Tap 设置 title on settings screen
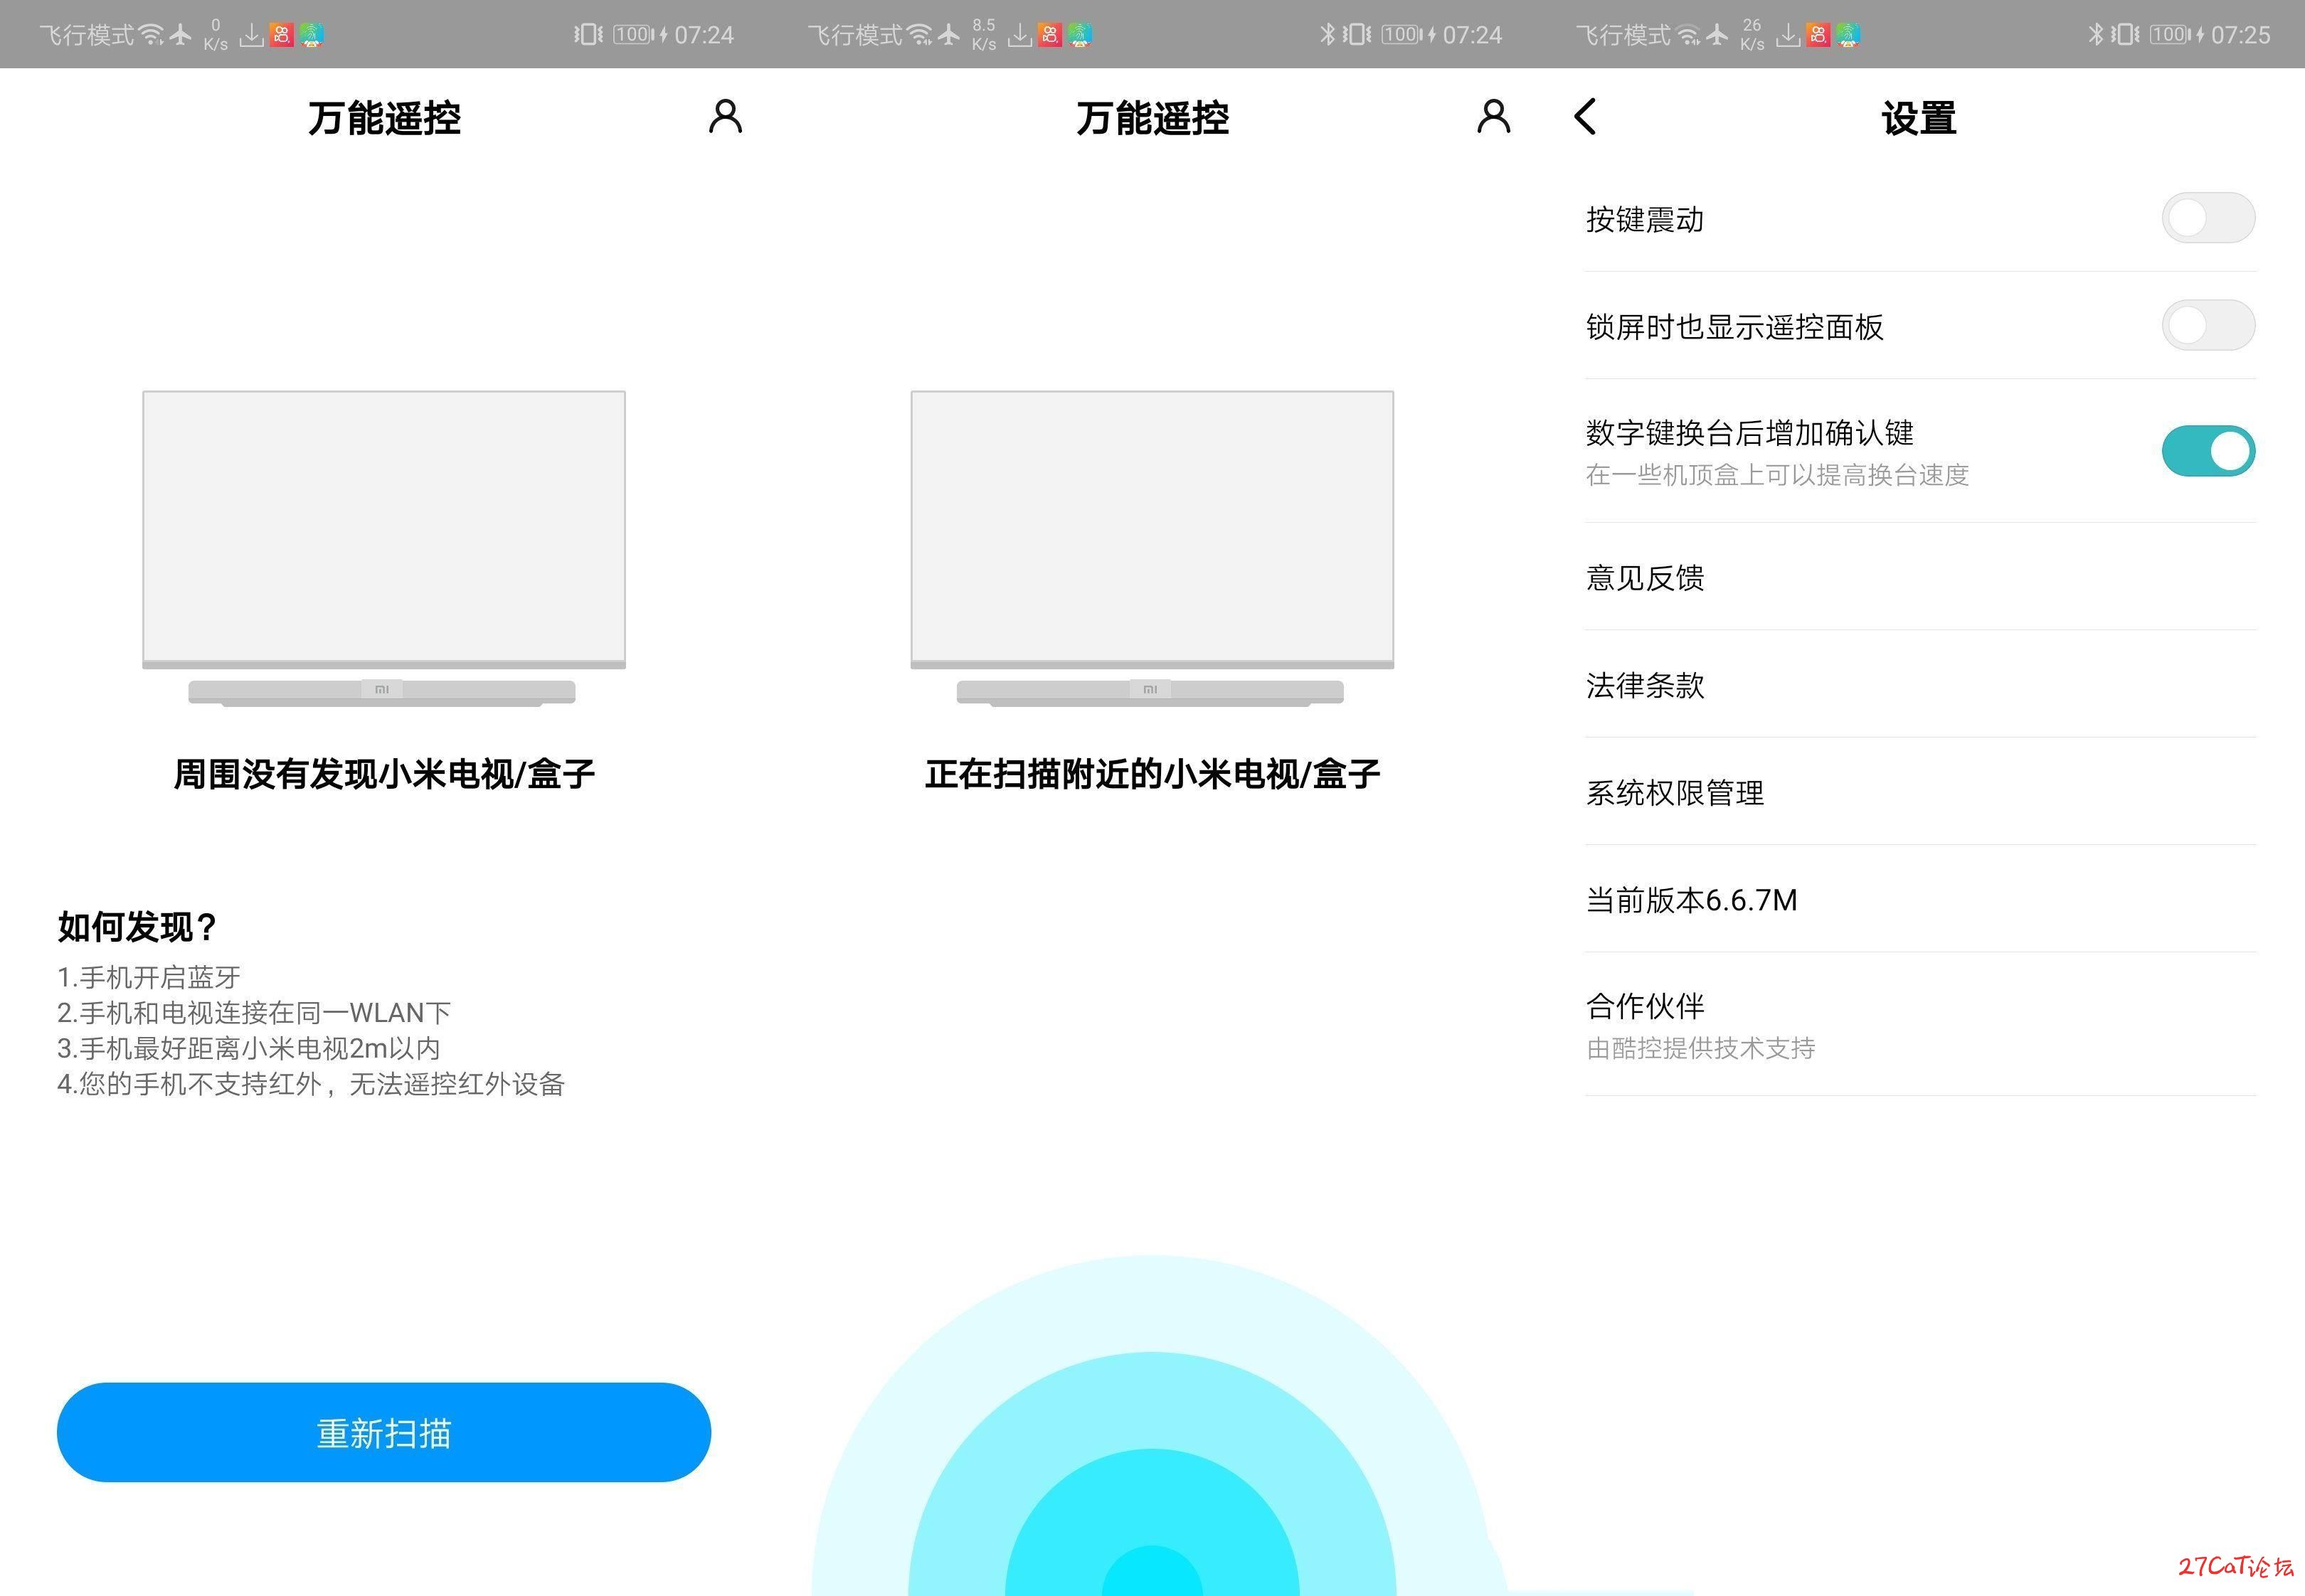Image resolution: width=2305 pixels, height=1596 pixels. point(1919,118)
